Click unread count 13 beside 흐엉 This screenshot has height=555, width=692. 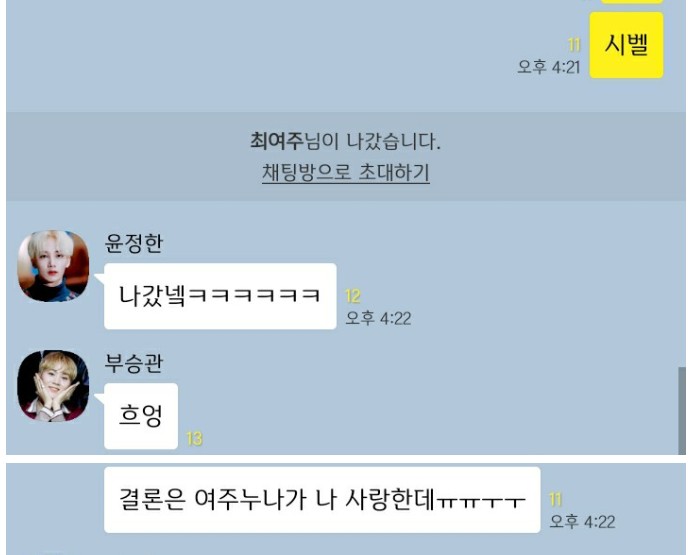tap(194, 439)
